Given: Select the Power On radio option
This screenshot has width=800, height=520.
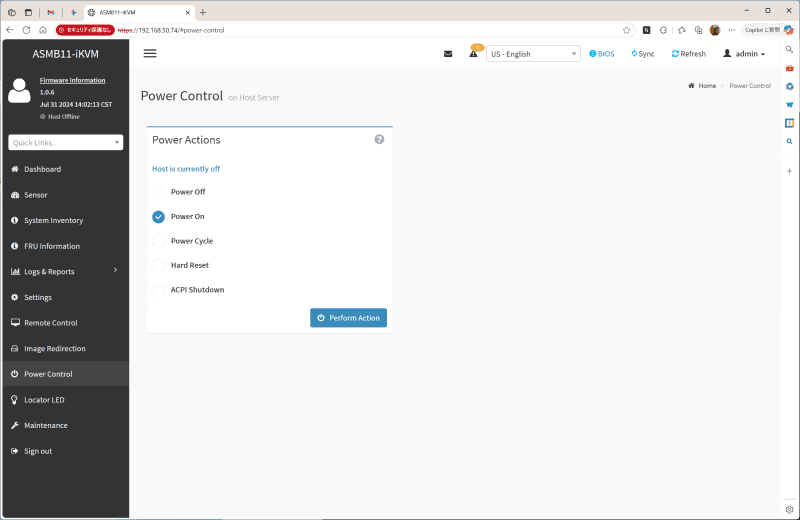Looking at the screenshot, I should pyautogui.click(x=159, y=217).
